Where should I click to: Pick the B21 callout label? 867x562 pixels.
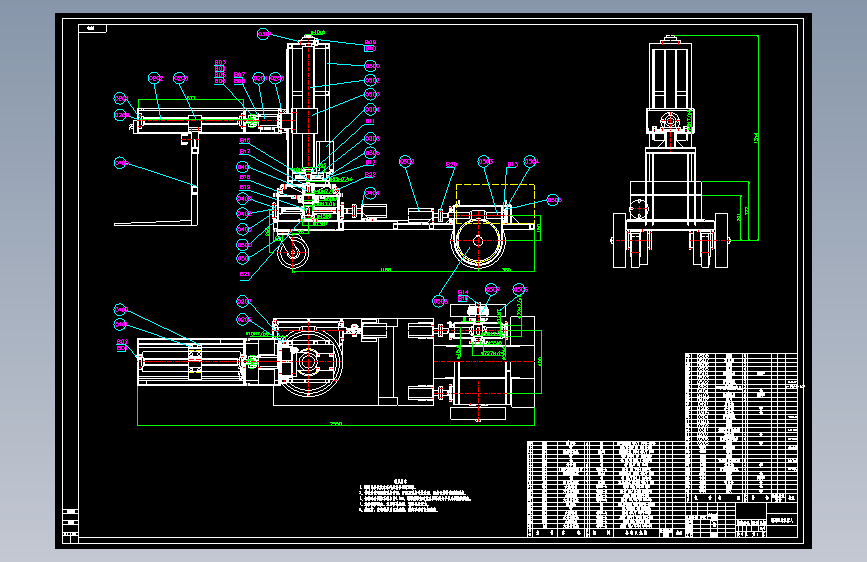point(244,274)
